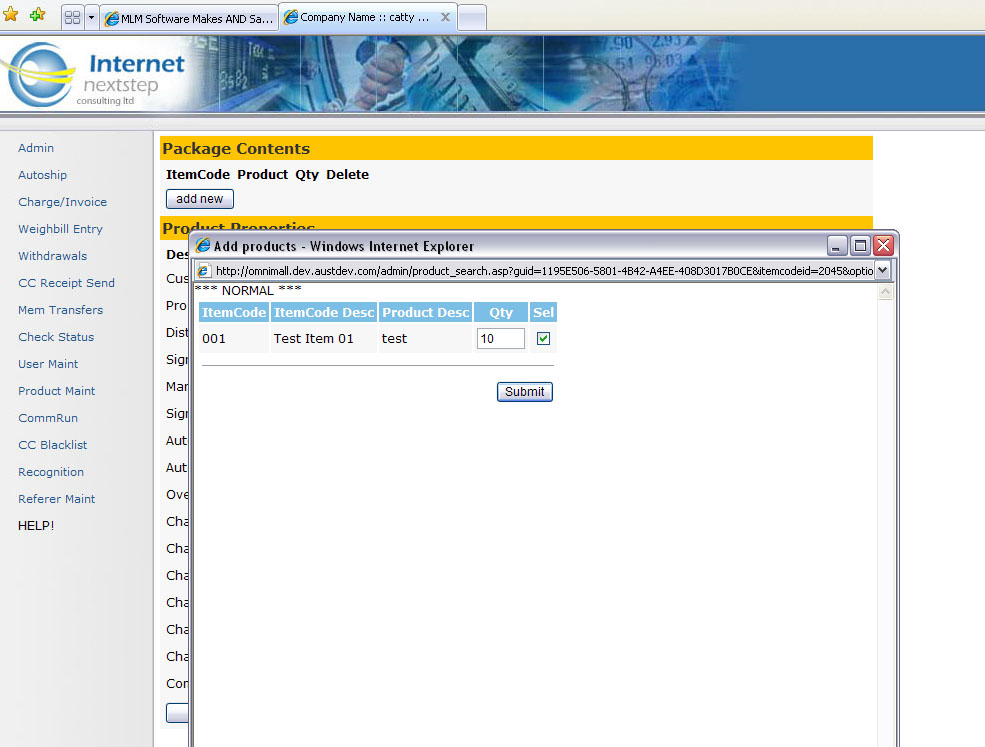Open the Quick Tabs grid icon
The width and height of the screenshot is (985, 747).
point(72,18)
